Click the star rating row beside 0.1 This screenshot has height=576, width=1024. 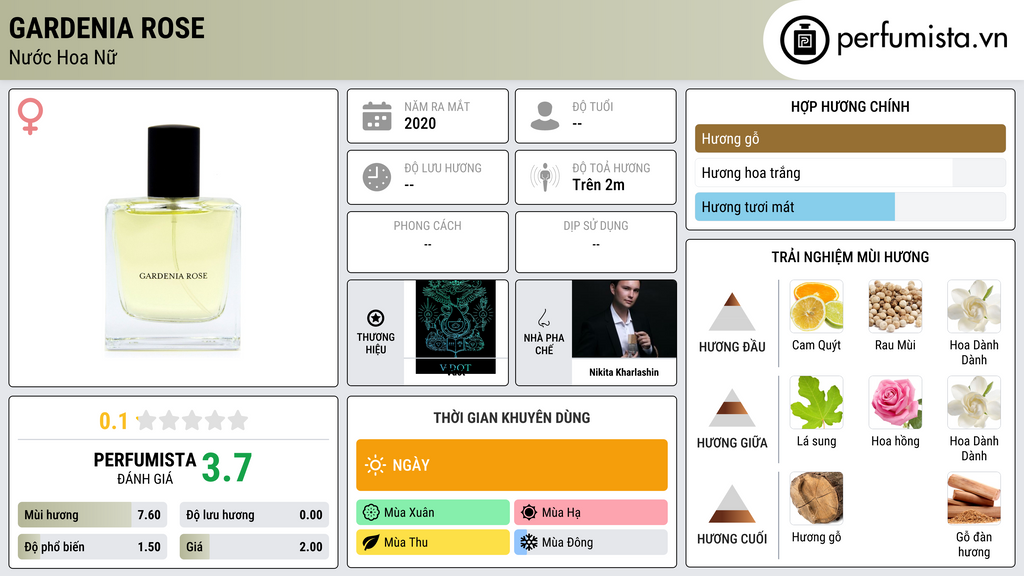[192, 420]
